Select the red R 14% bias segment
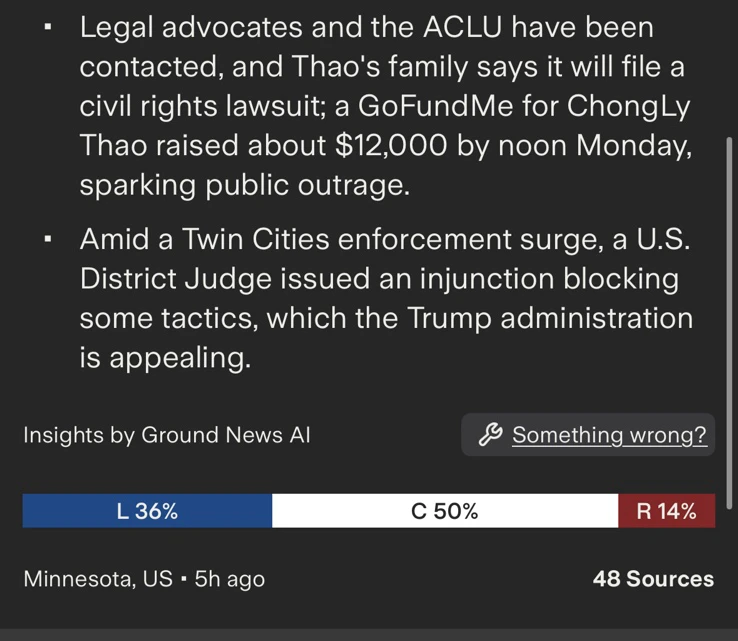Viewport: 738px width, 641px height. [x=666, y=511]
